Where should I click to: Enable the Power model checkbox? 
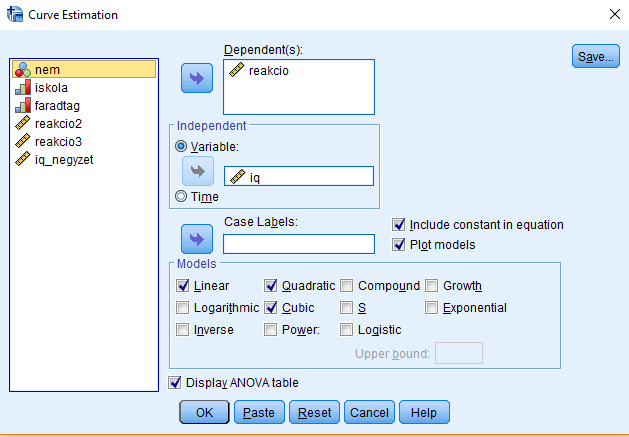click(271, 330)
